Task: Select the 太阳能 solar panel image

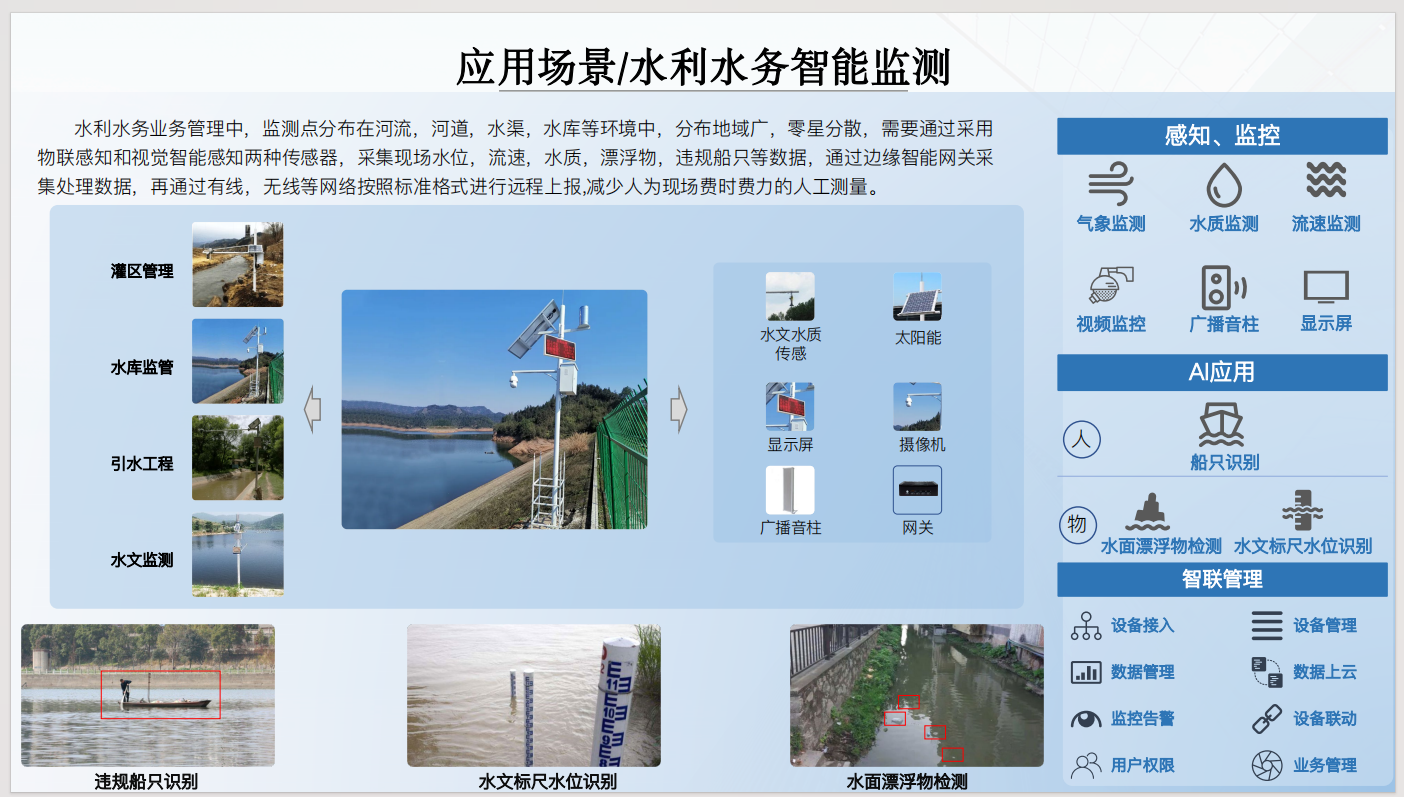Action: (x=917, y=296)
